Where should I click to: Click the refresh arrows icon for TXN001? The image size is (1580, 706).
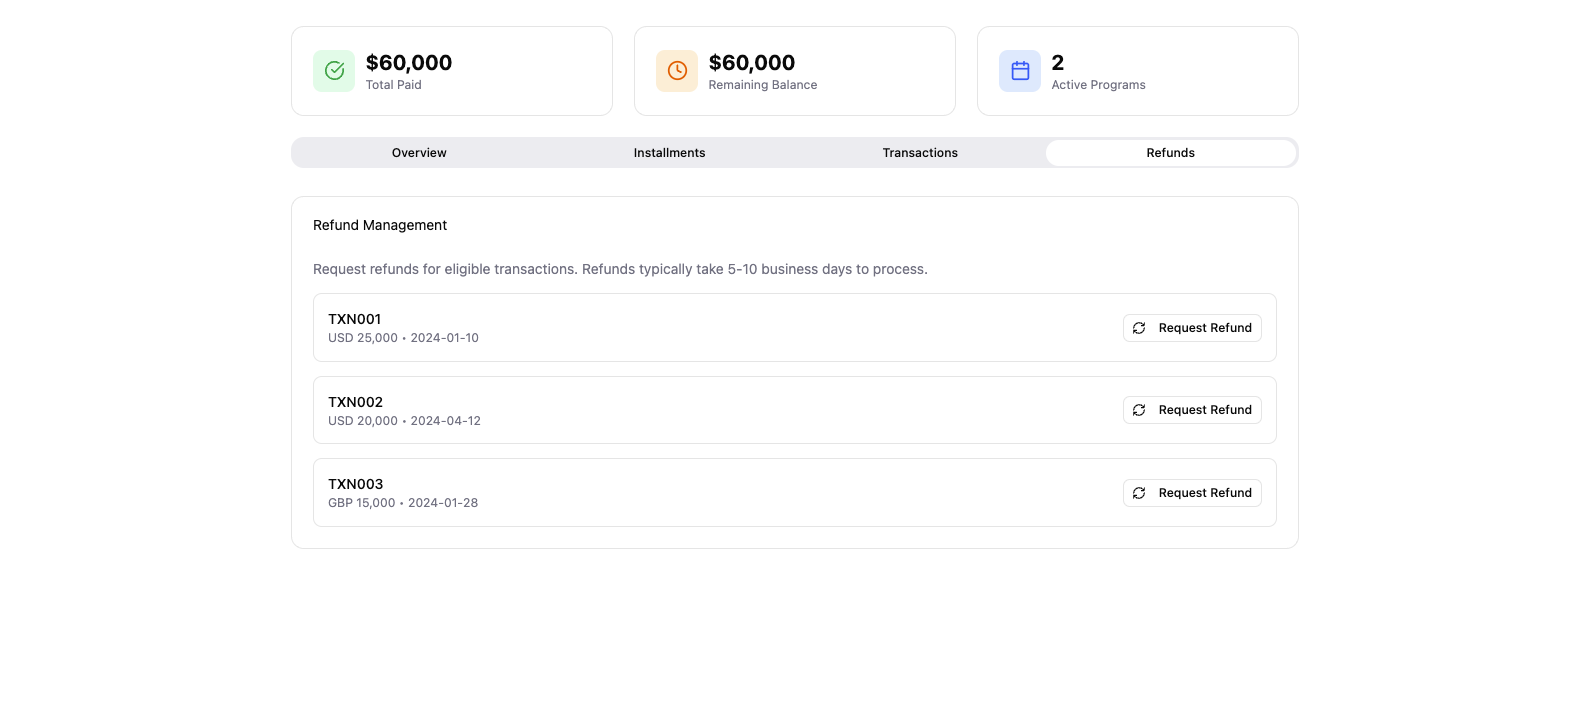coord(1139,328)
